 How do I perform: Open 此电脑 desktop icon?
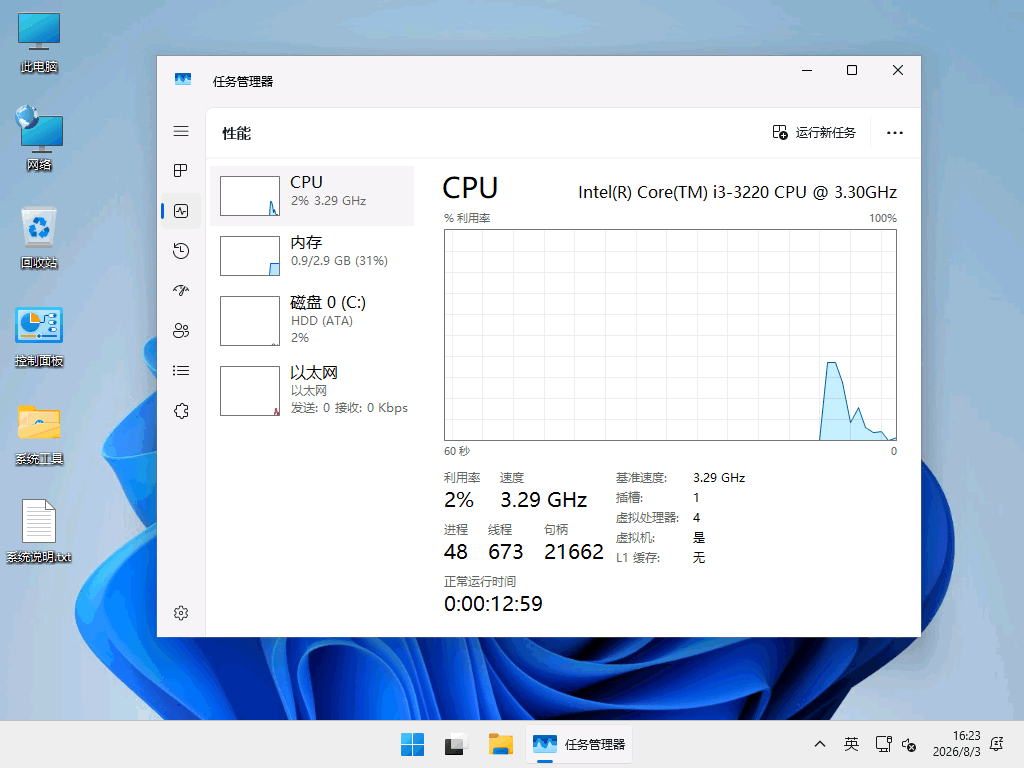point(39,42)
